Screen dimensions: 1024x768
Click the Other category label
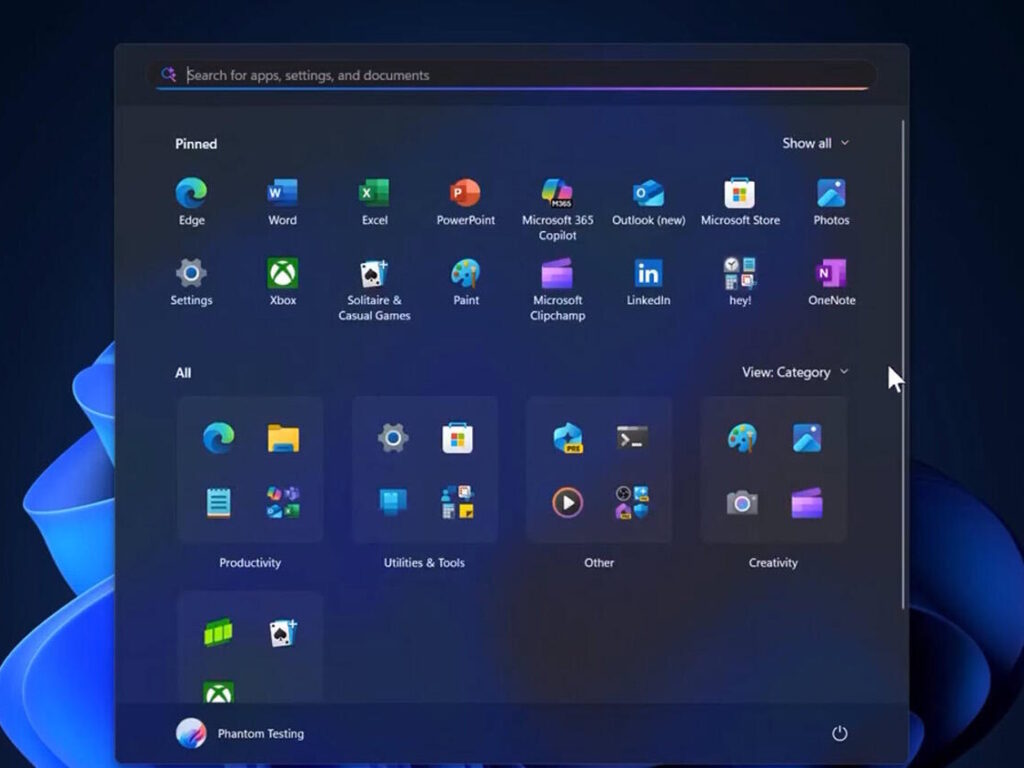[x=599, y=563]
